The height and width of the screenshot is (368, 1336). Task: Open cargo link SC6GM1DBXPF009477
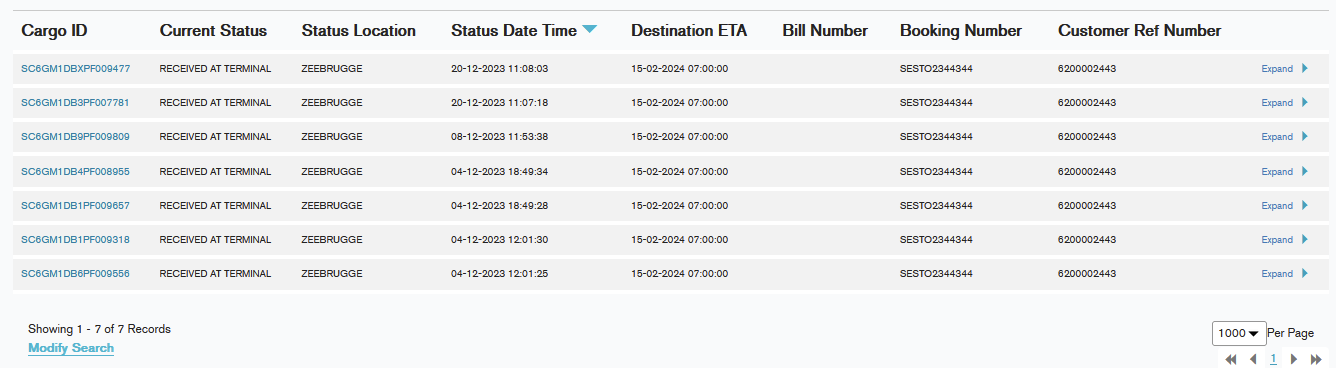(76, 69)
